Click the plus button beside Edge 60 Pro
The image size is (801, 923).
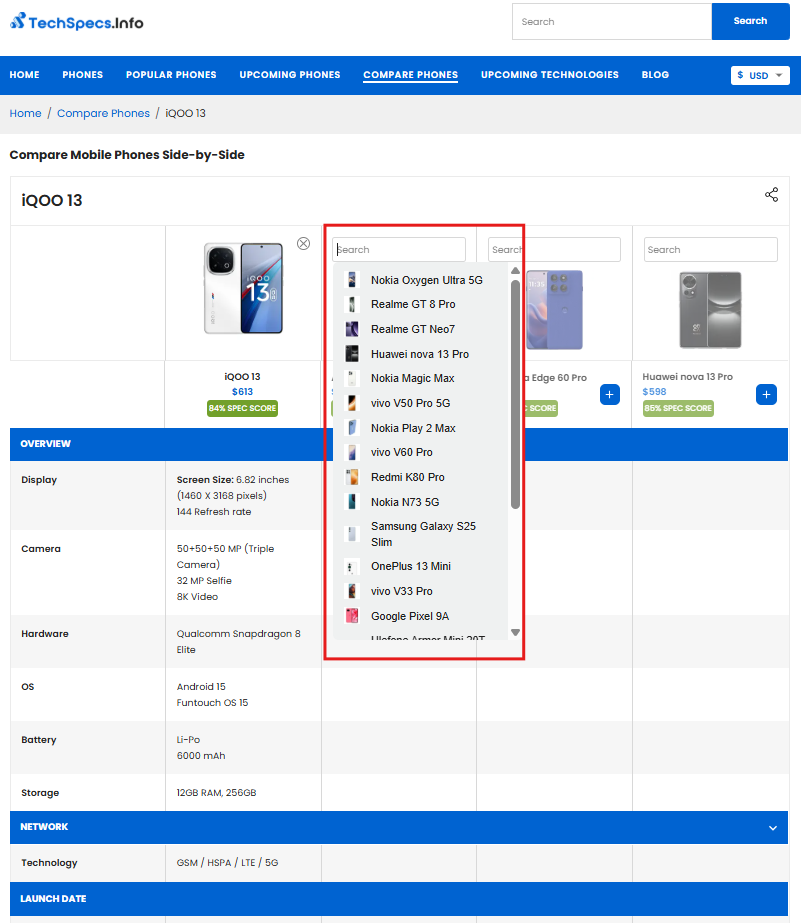(x=610, y=394)
